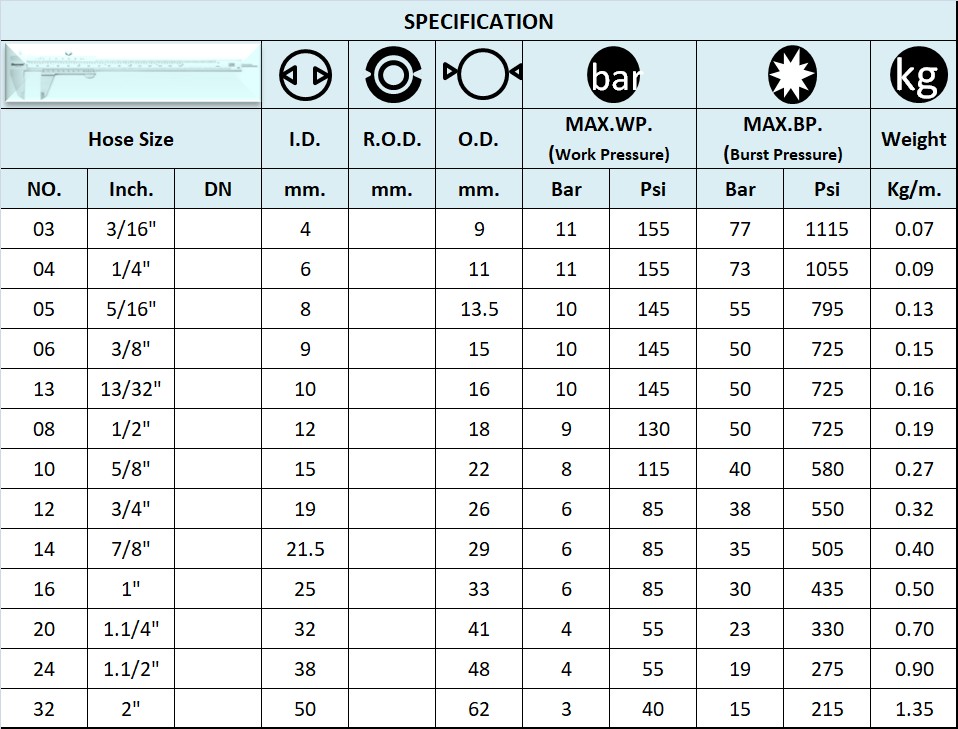Click the 13.5 mm O.D. value cell
This screenshot has height=729, width=958.
[x=478, y=309]
